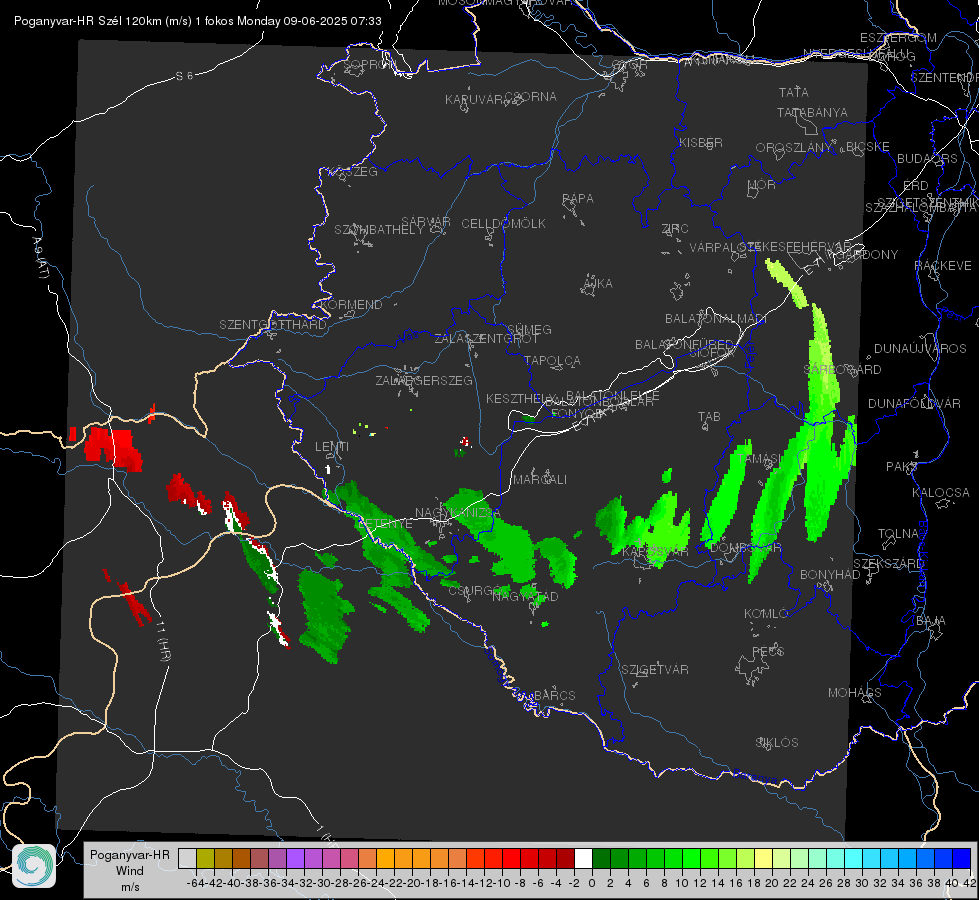Click the TAMÁSI city label
Screen dimensions: 979x900
(x=759, y=459)
